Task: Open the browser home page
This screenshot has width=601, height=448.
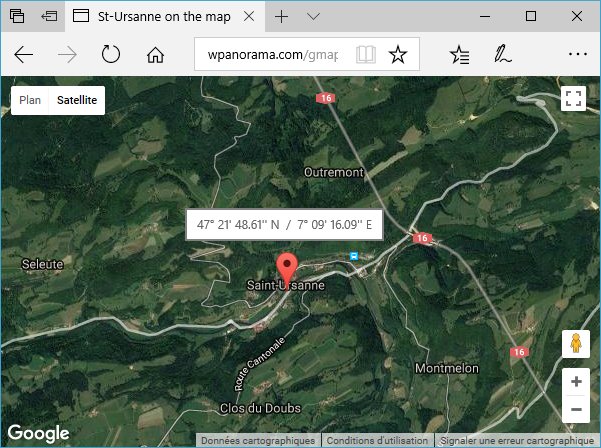Action: point(155,55)
